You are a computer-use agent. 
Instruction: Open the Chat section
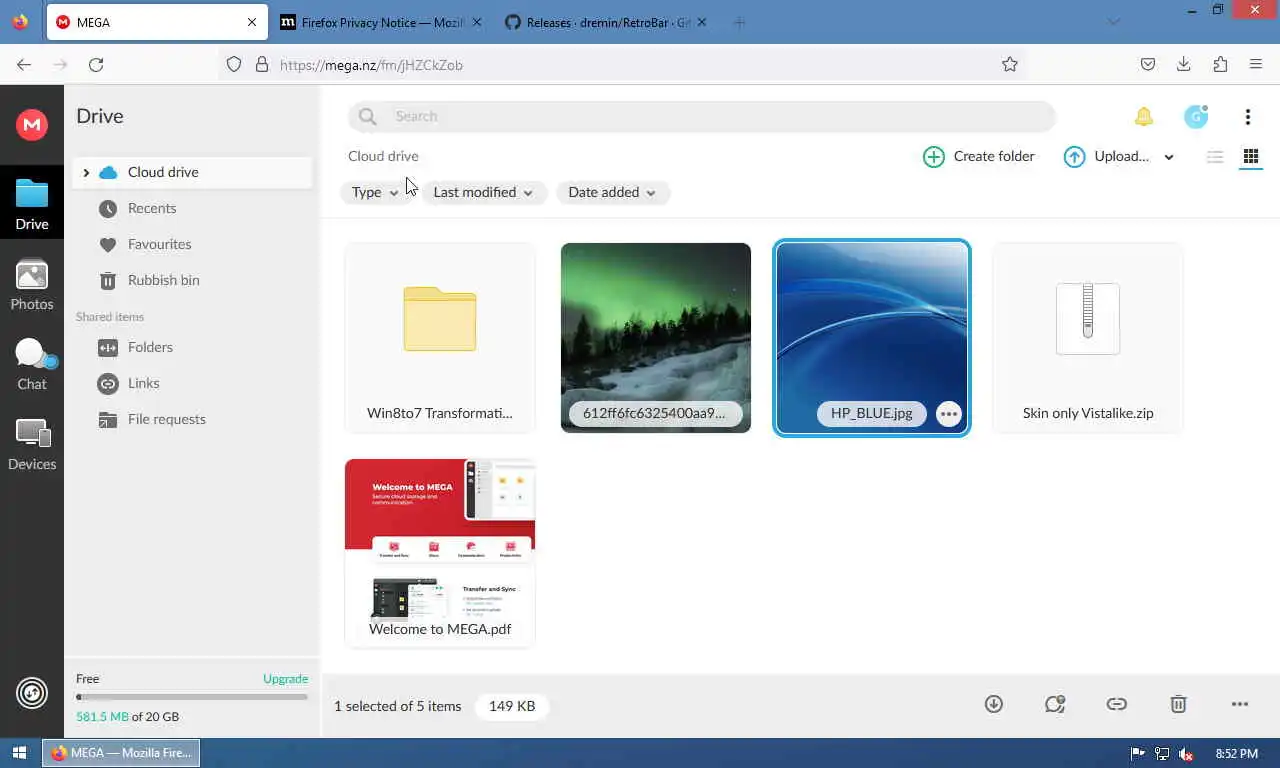coord(32,365)
